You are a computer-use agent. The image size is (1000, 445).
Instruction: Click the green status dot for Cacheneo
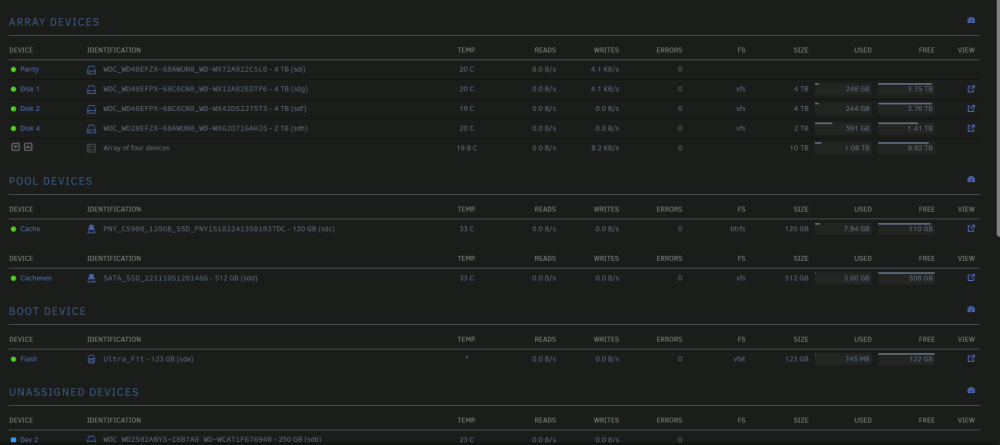[13, 279]
